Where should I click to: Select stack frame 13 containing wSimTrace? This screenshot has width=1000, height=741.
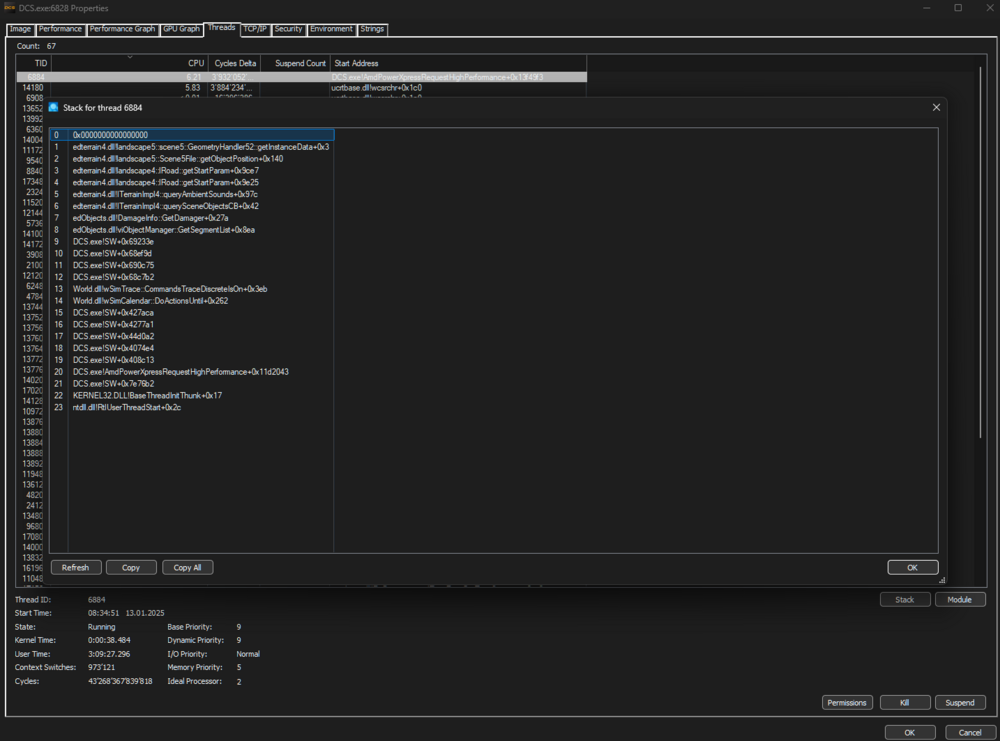[200, 289]
